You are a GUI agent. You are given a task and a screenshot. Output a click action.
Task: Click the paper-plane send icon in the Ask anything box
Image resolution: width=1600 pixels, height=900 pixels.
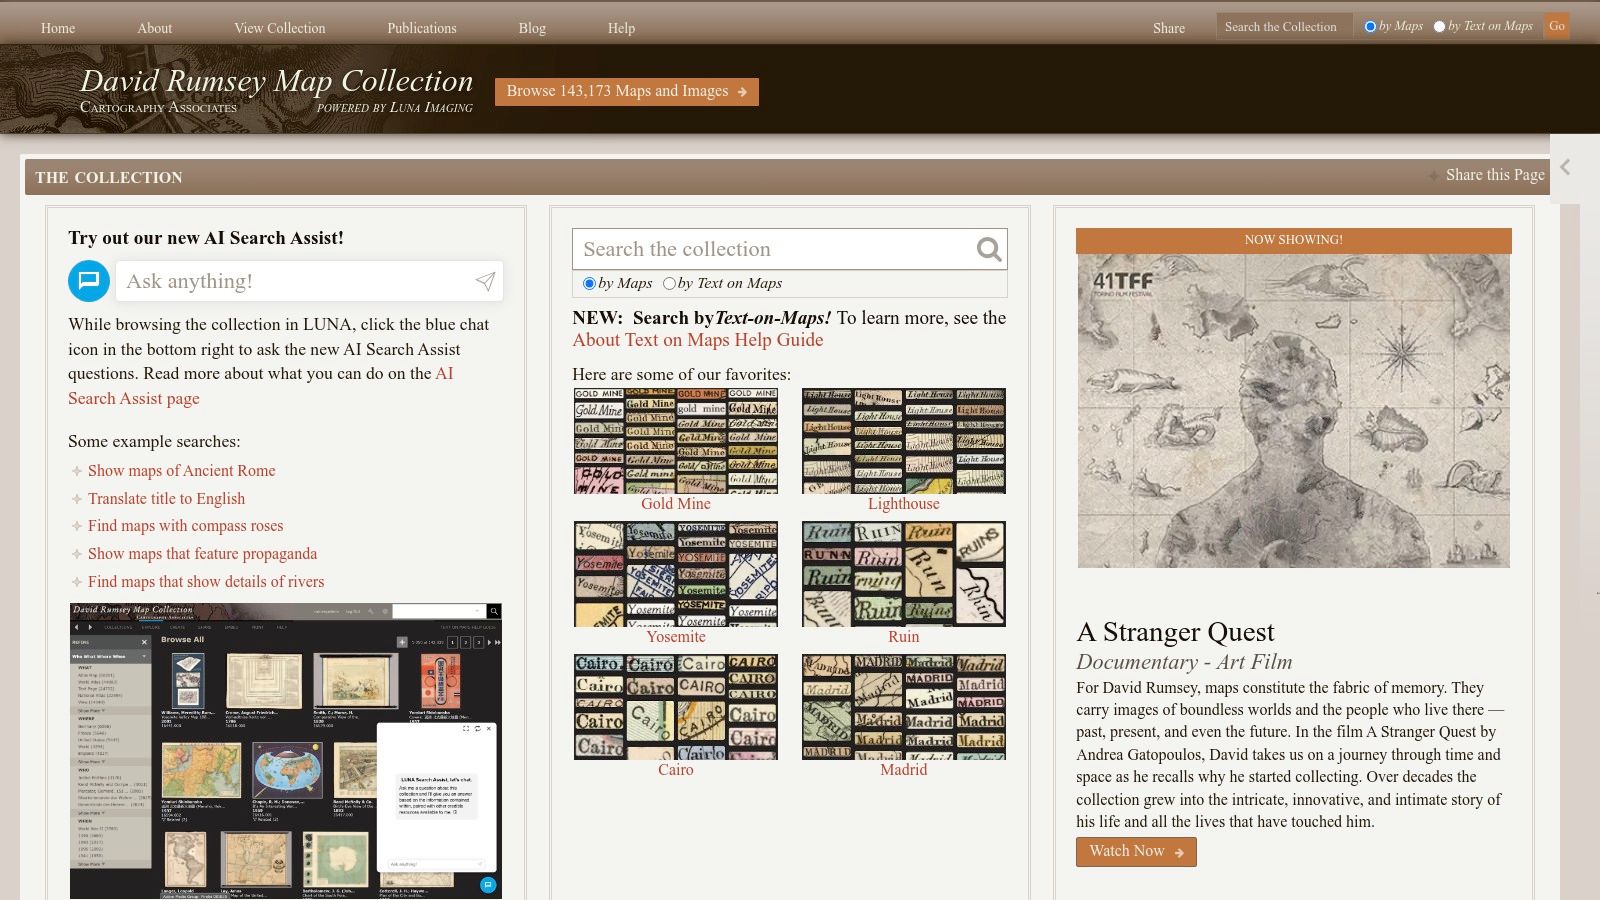[486, 281]
